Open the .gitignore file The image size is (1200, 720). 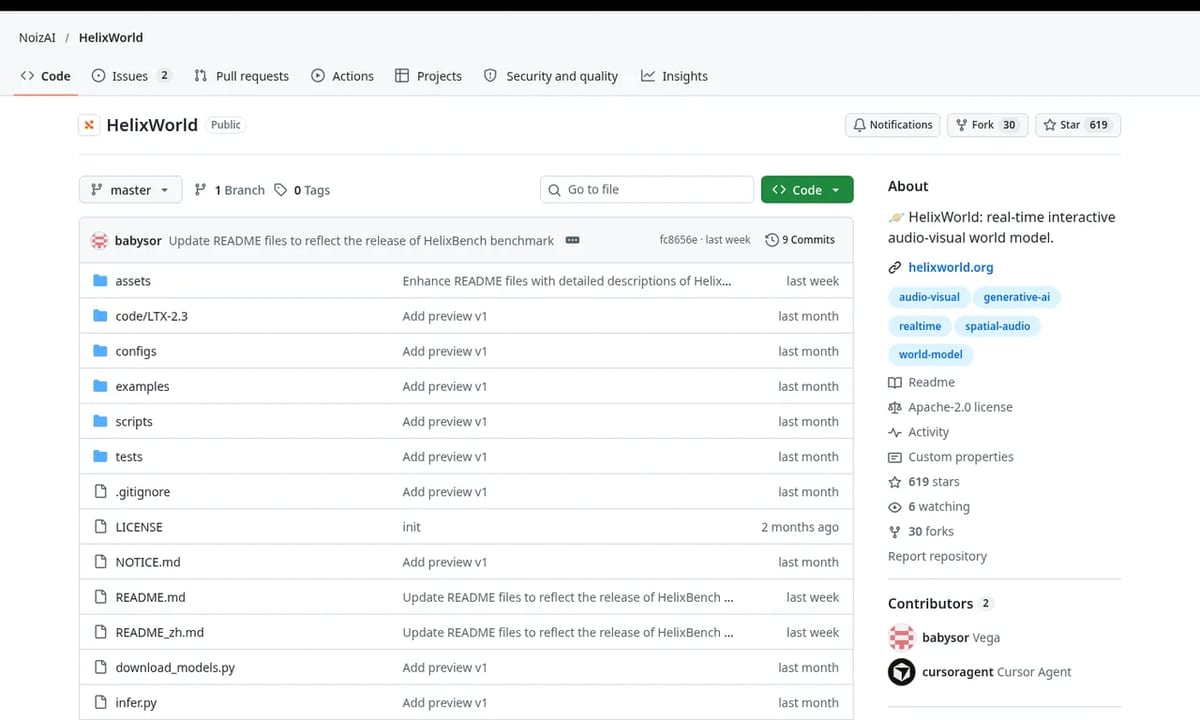(143, 492)
